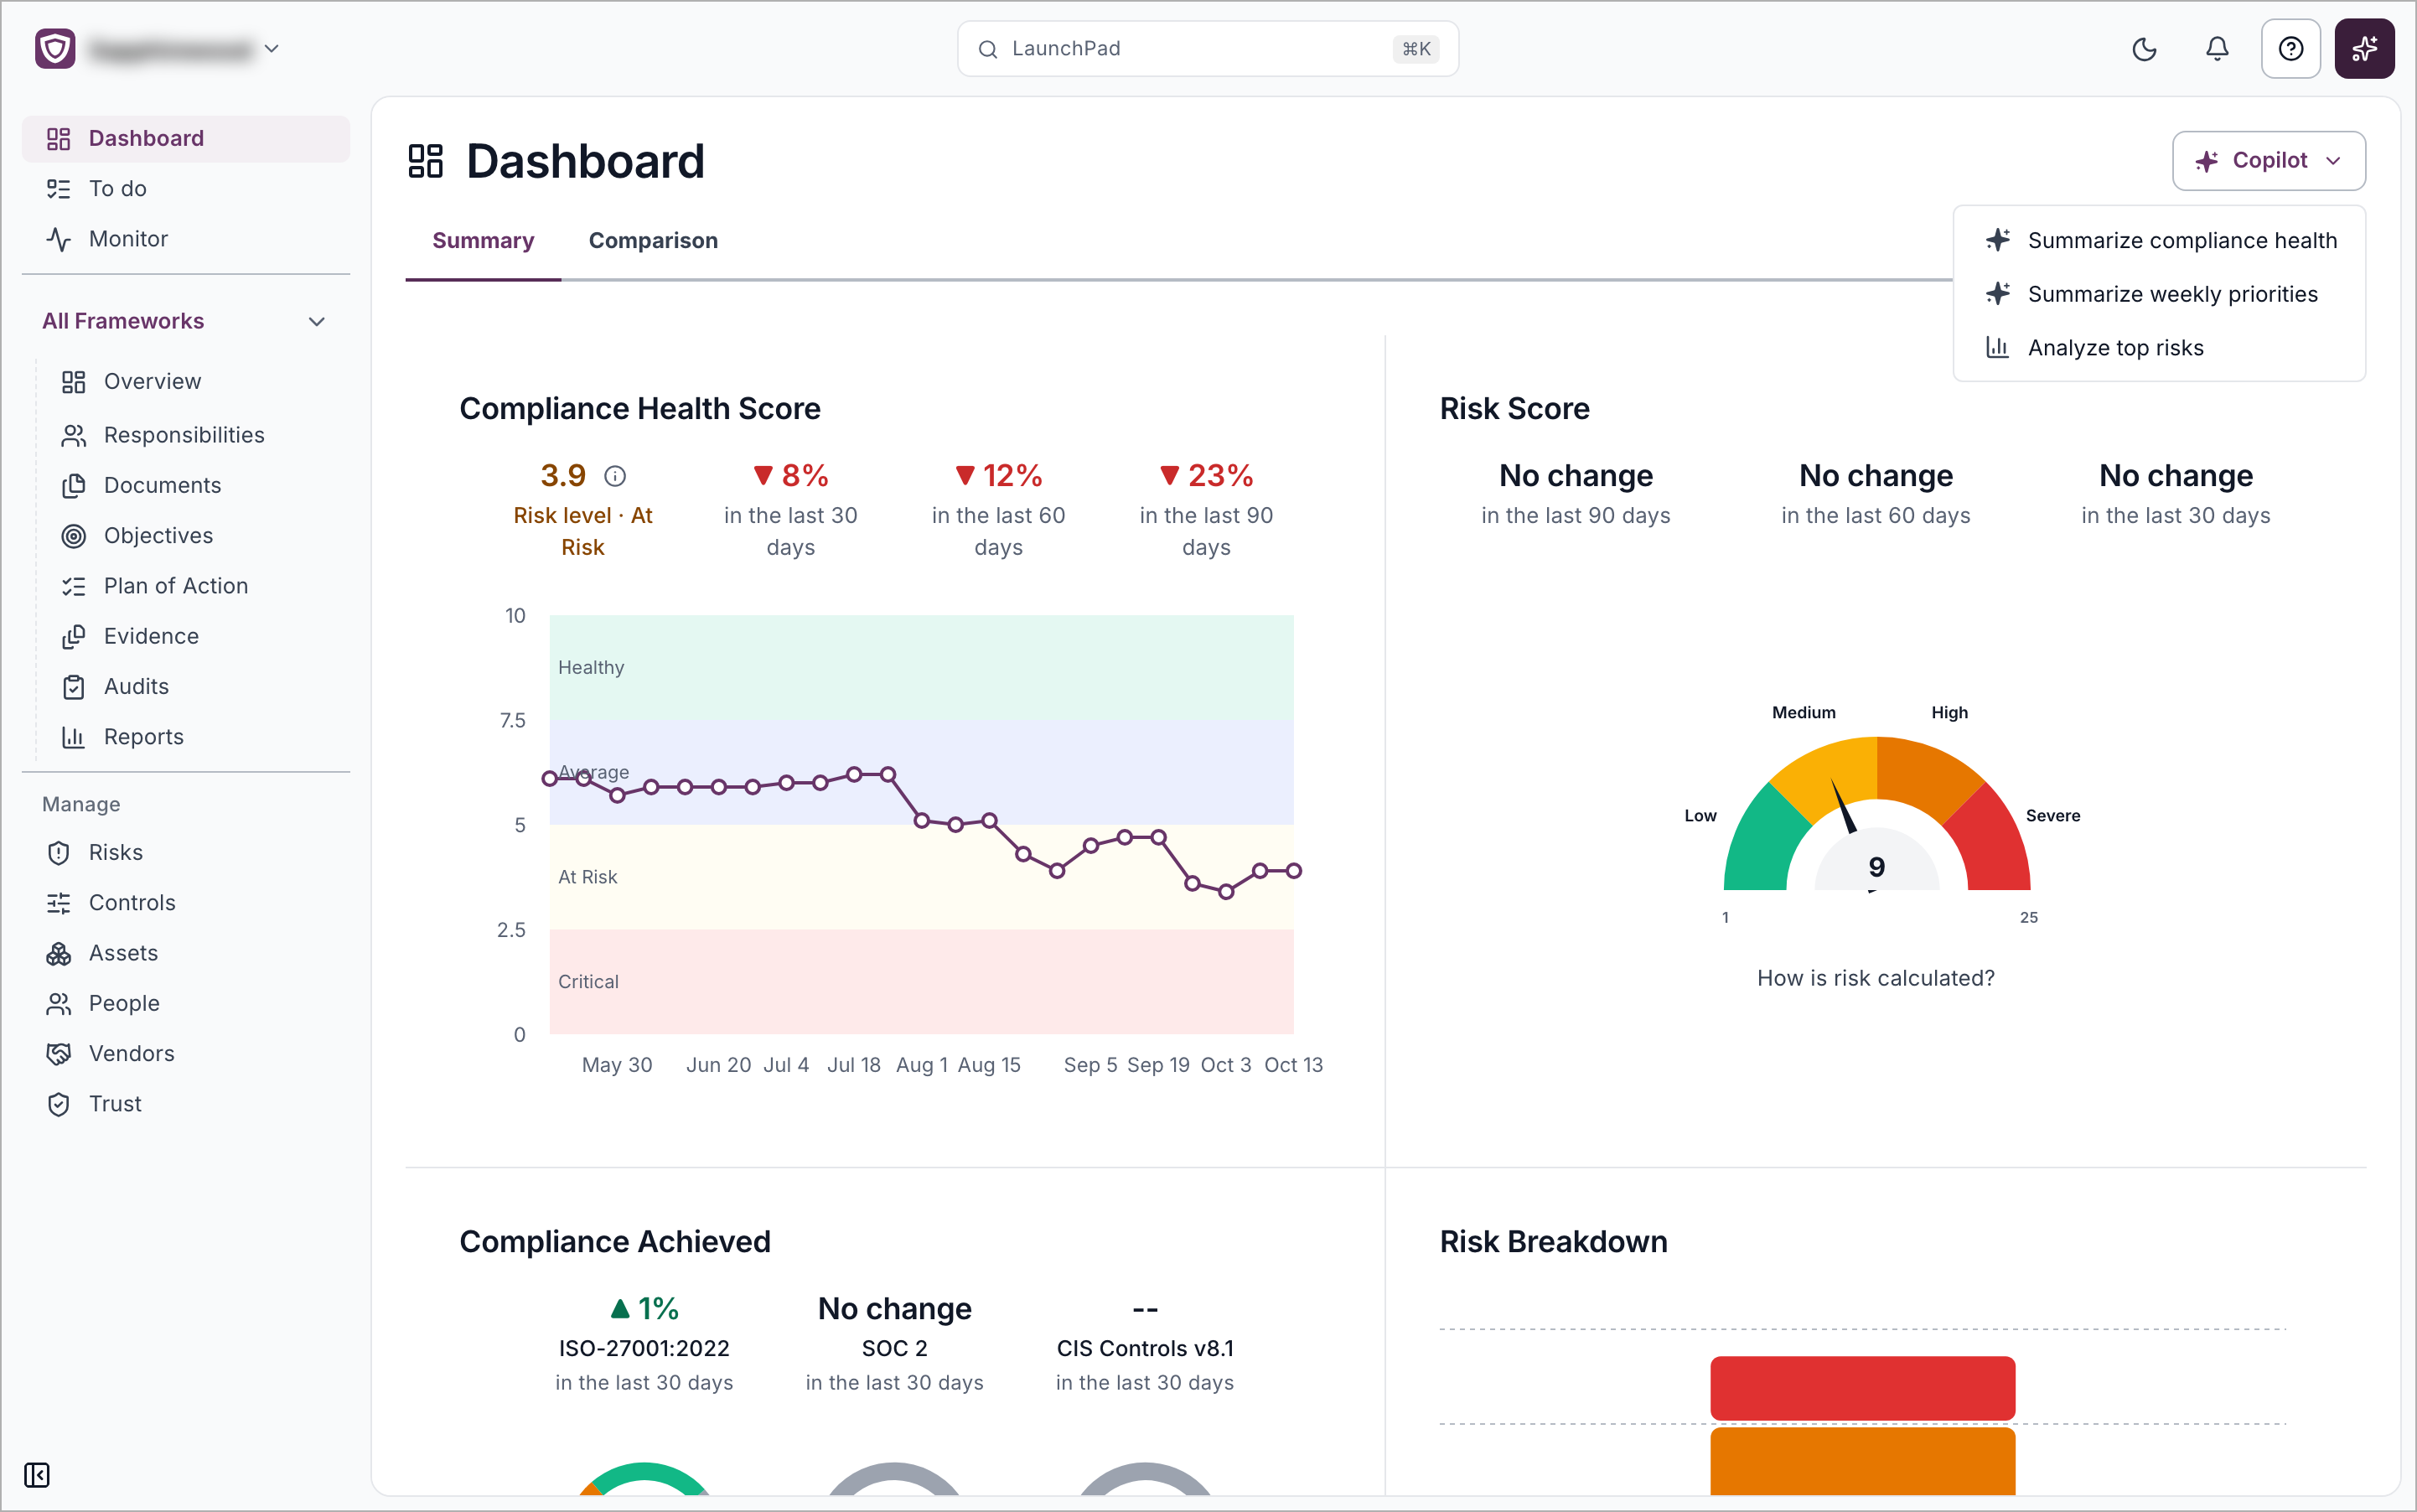
Task: Click the Oct 13 data point on chart
Action: (1293, 871)
